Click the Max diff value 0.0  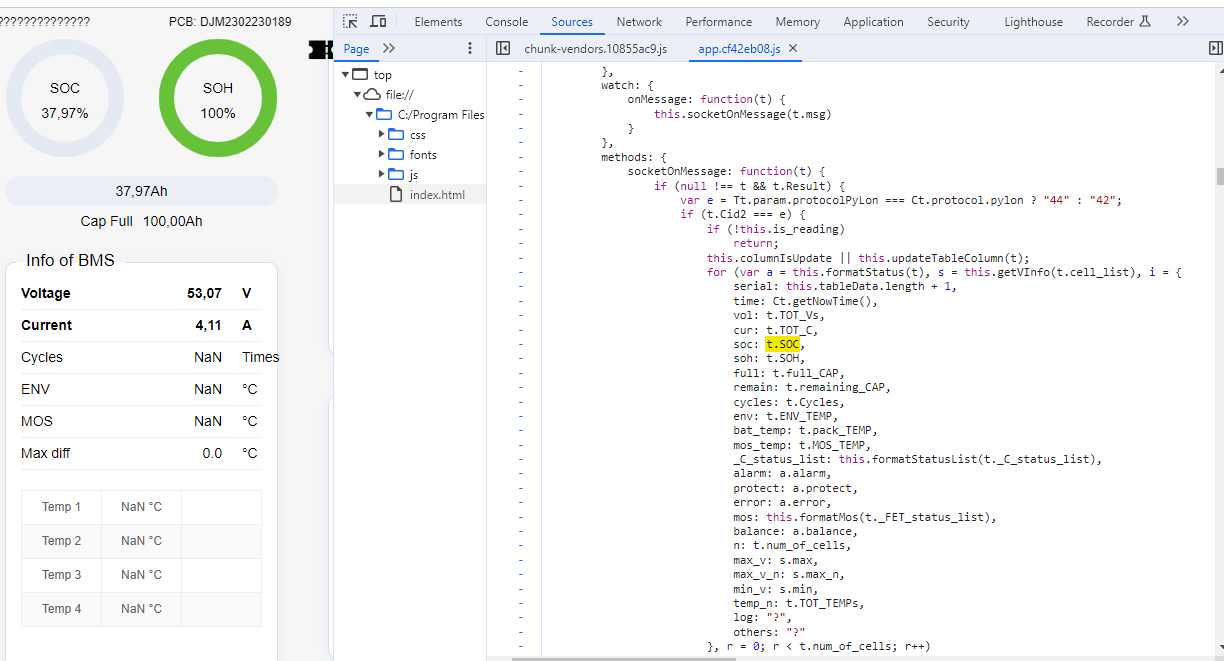click(212, 453)
